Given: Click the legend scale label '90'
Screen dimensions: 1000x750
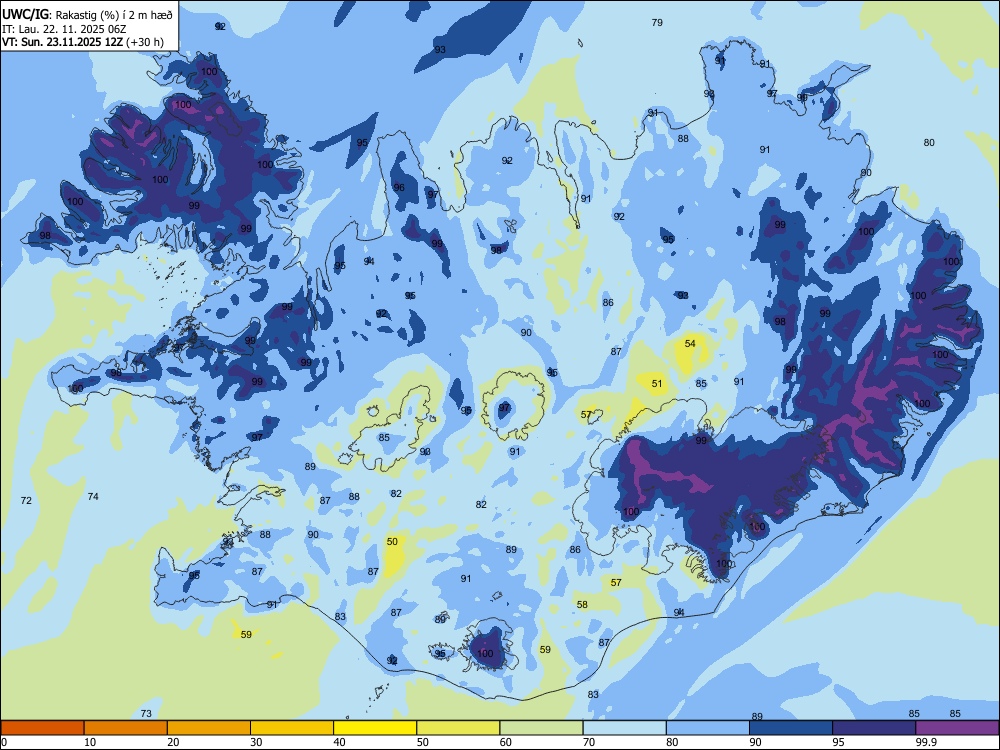Looking at the screenshot, I should coord(756,742).
